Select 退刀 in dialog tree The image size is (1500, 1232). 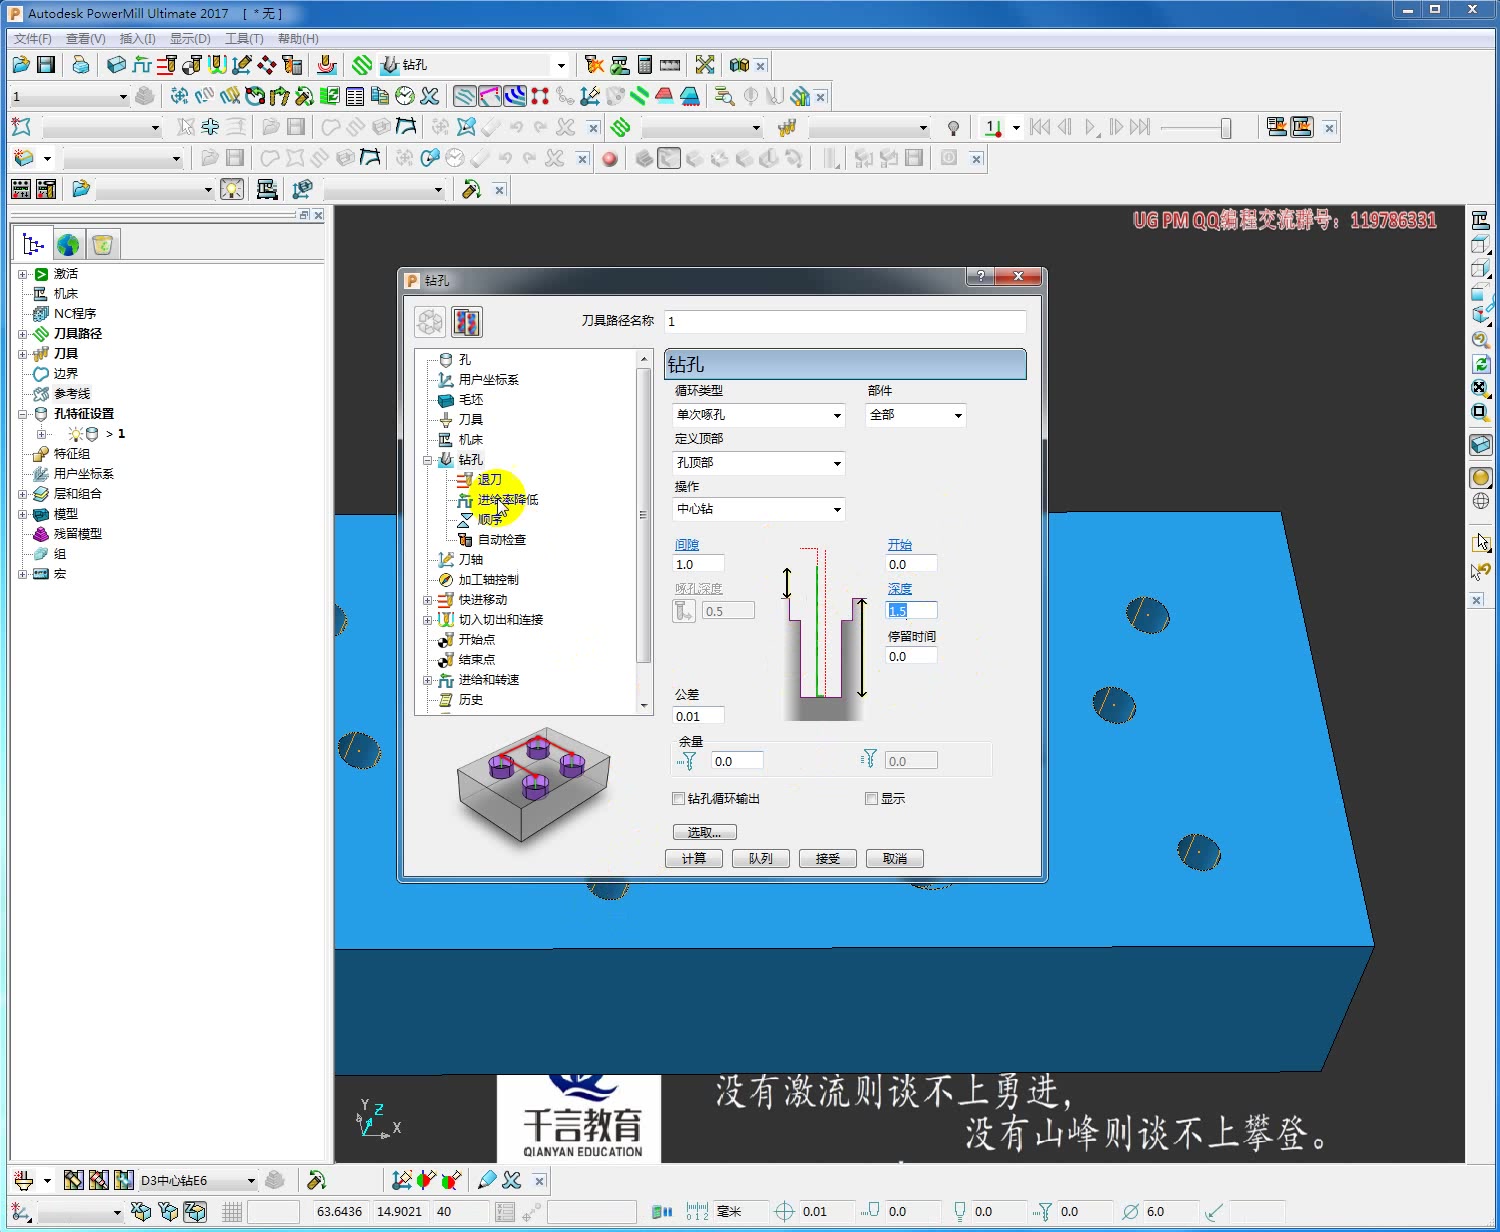490,480
